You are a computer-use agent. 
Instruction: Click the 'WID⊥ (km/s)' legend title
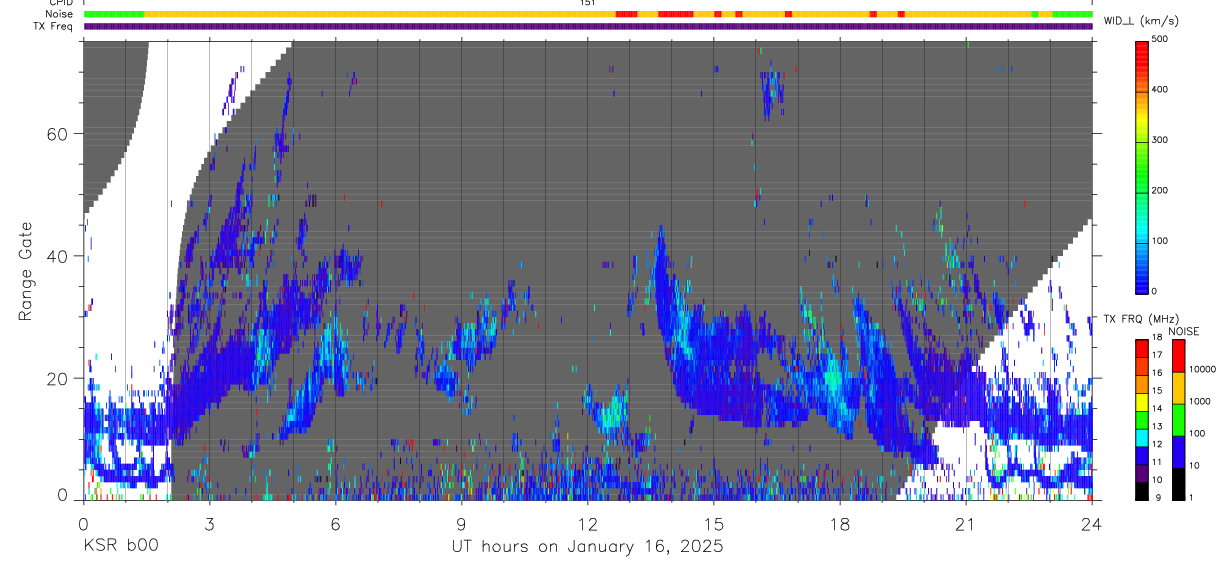(x=1142, y=20)
